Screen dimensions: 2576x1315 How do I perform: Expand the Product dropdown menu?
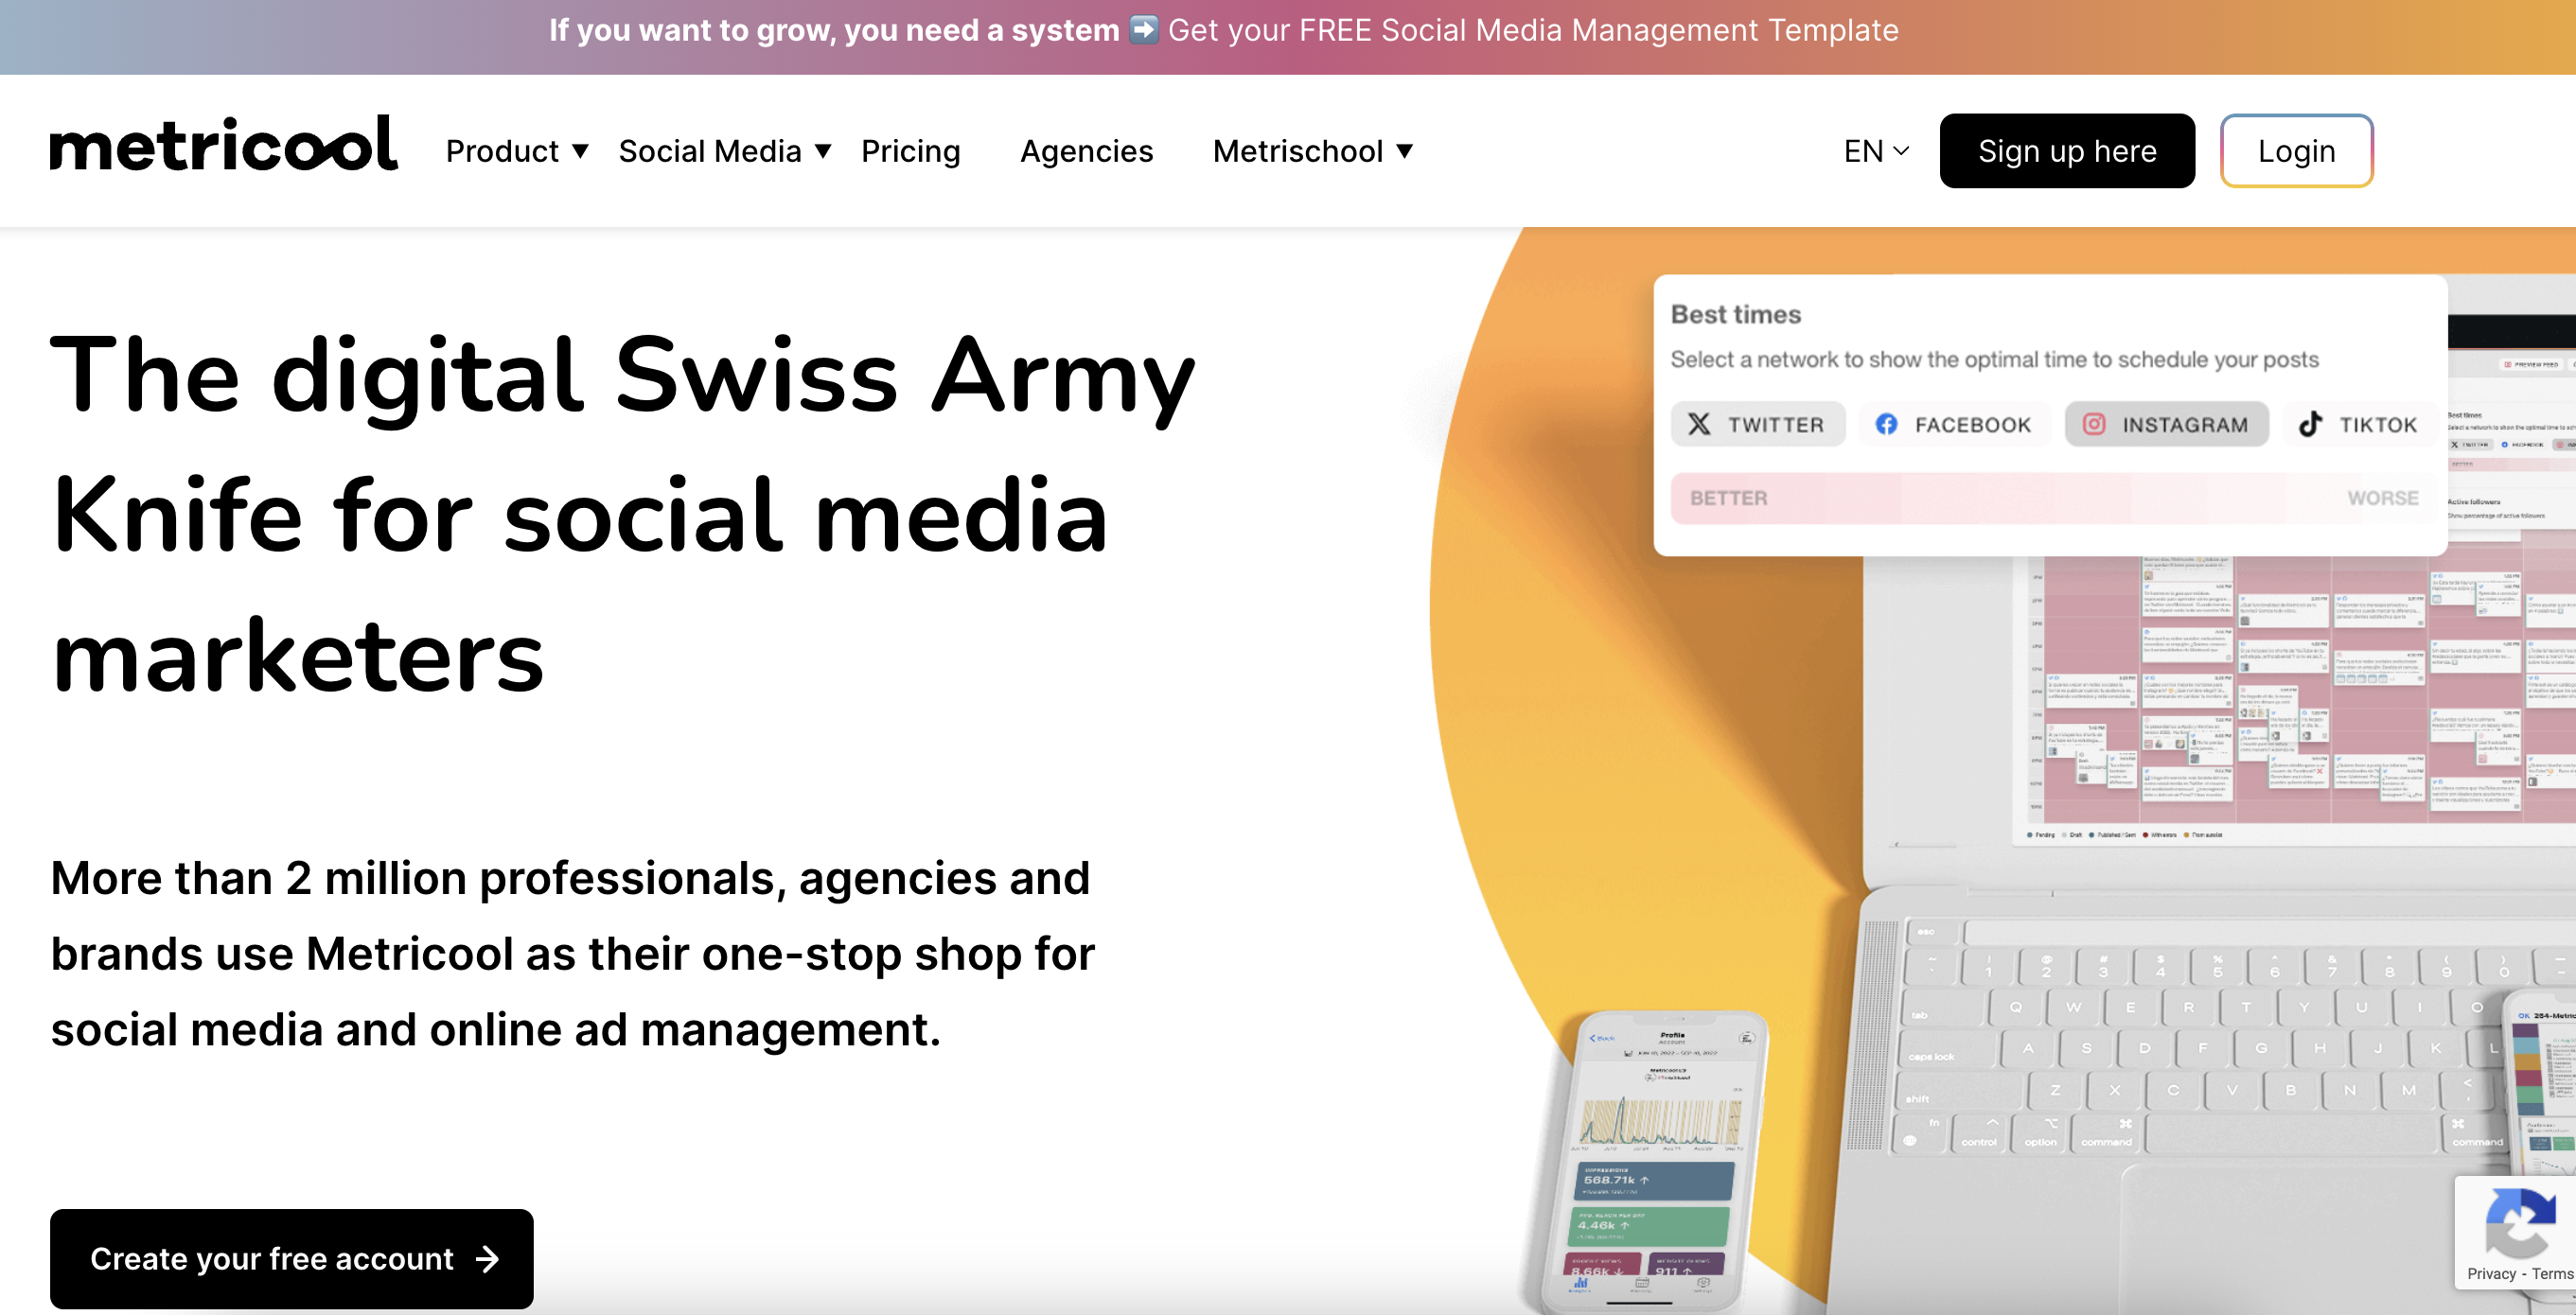[516, 151]
